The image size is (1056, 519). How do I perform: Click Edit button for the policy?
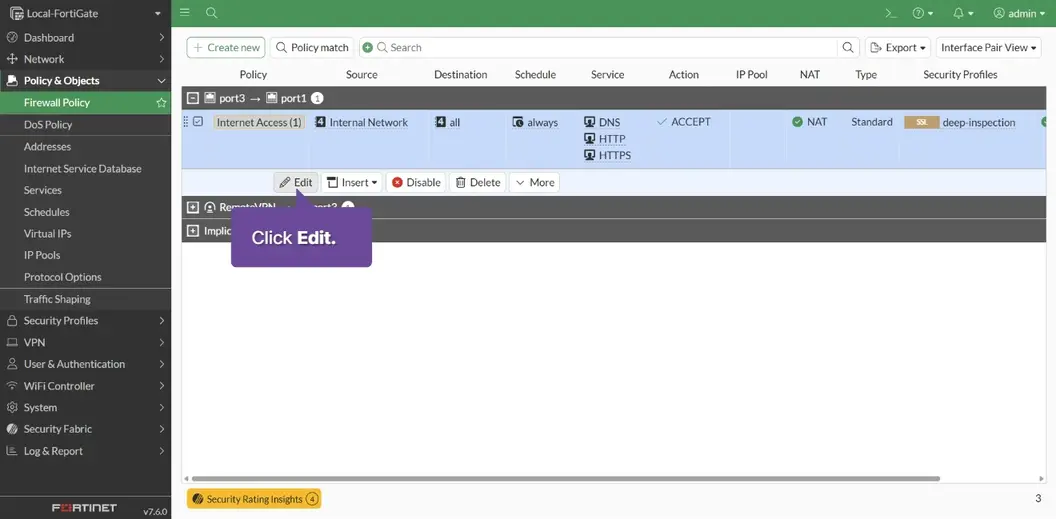tap(296, 182)
